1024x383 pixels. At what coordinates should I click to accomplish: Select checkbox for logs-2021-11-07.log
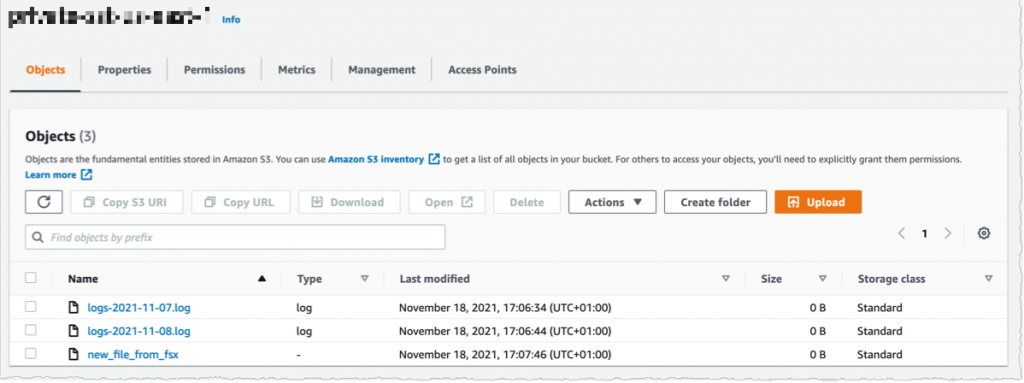(31, 307)
